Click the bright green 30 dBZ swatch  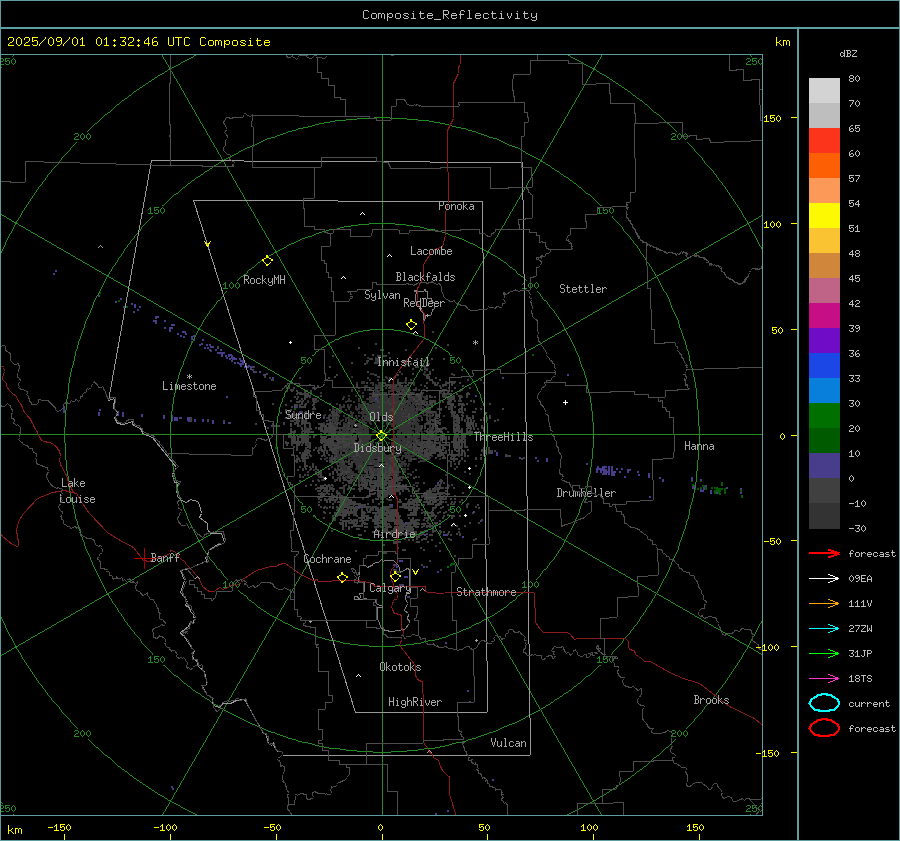click(x=824, y=416)
